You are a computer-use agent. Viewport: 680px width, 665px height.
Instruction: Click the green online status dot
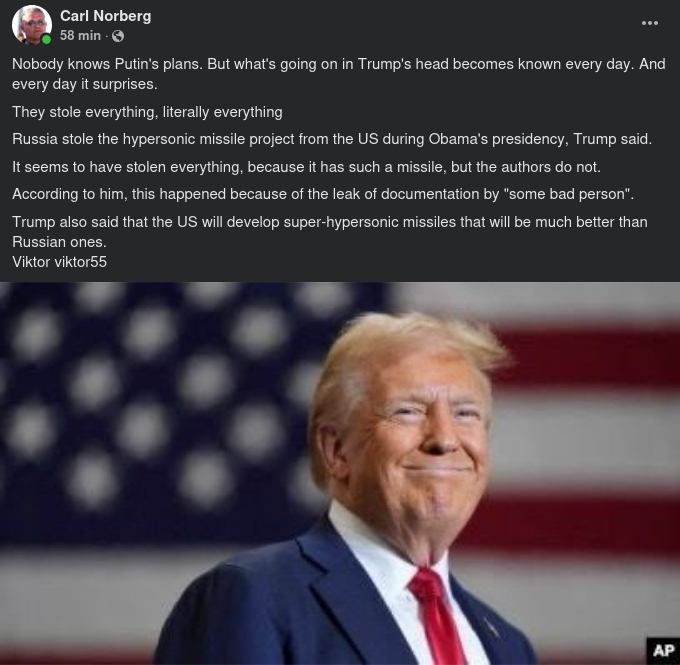click(46, 39)
